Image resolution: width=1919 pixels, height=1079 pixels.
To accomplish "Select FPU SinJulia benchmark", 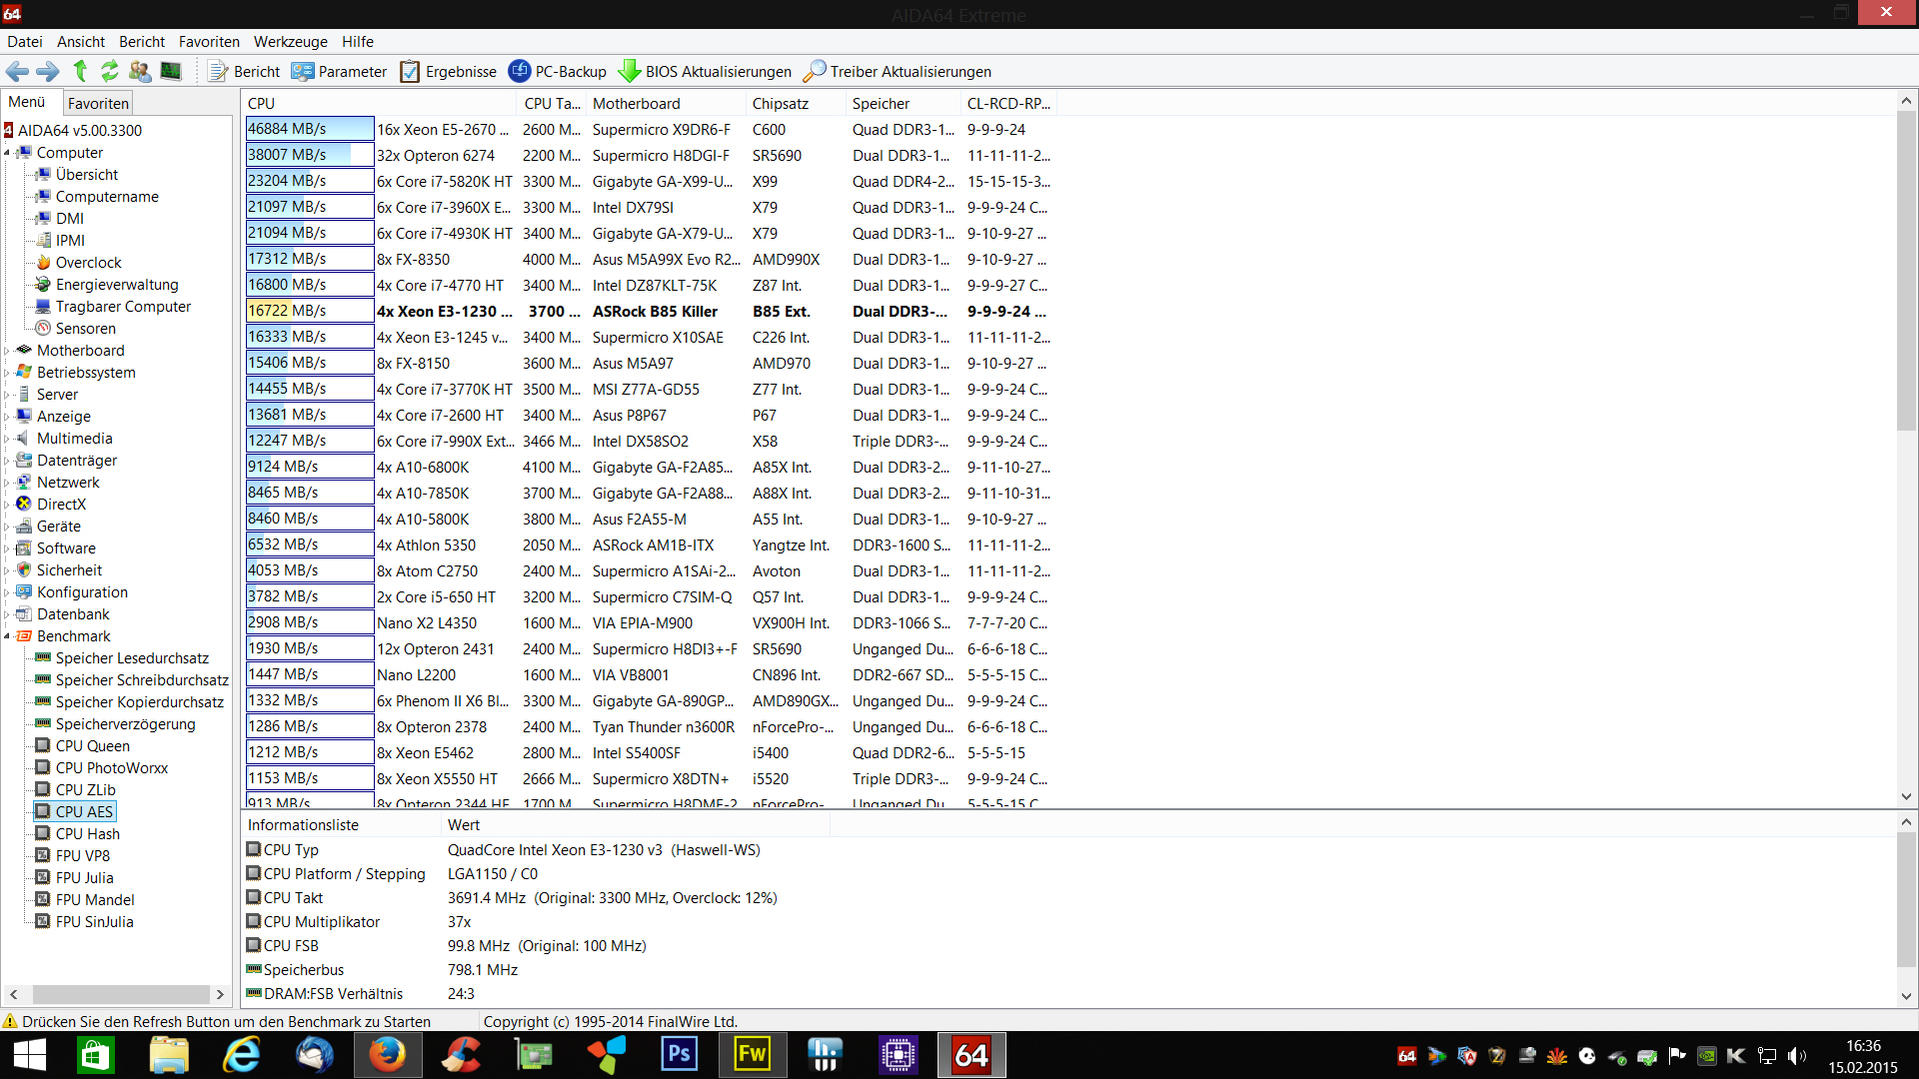I will pos(94,922).
